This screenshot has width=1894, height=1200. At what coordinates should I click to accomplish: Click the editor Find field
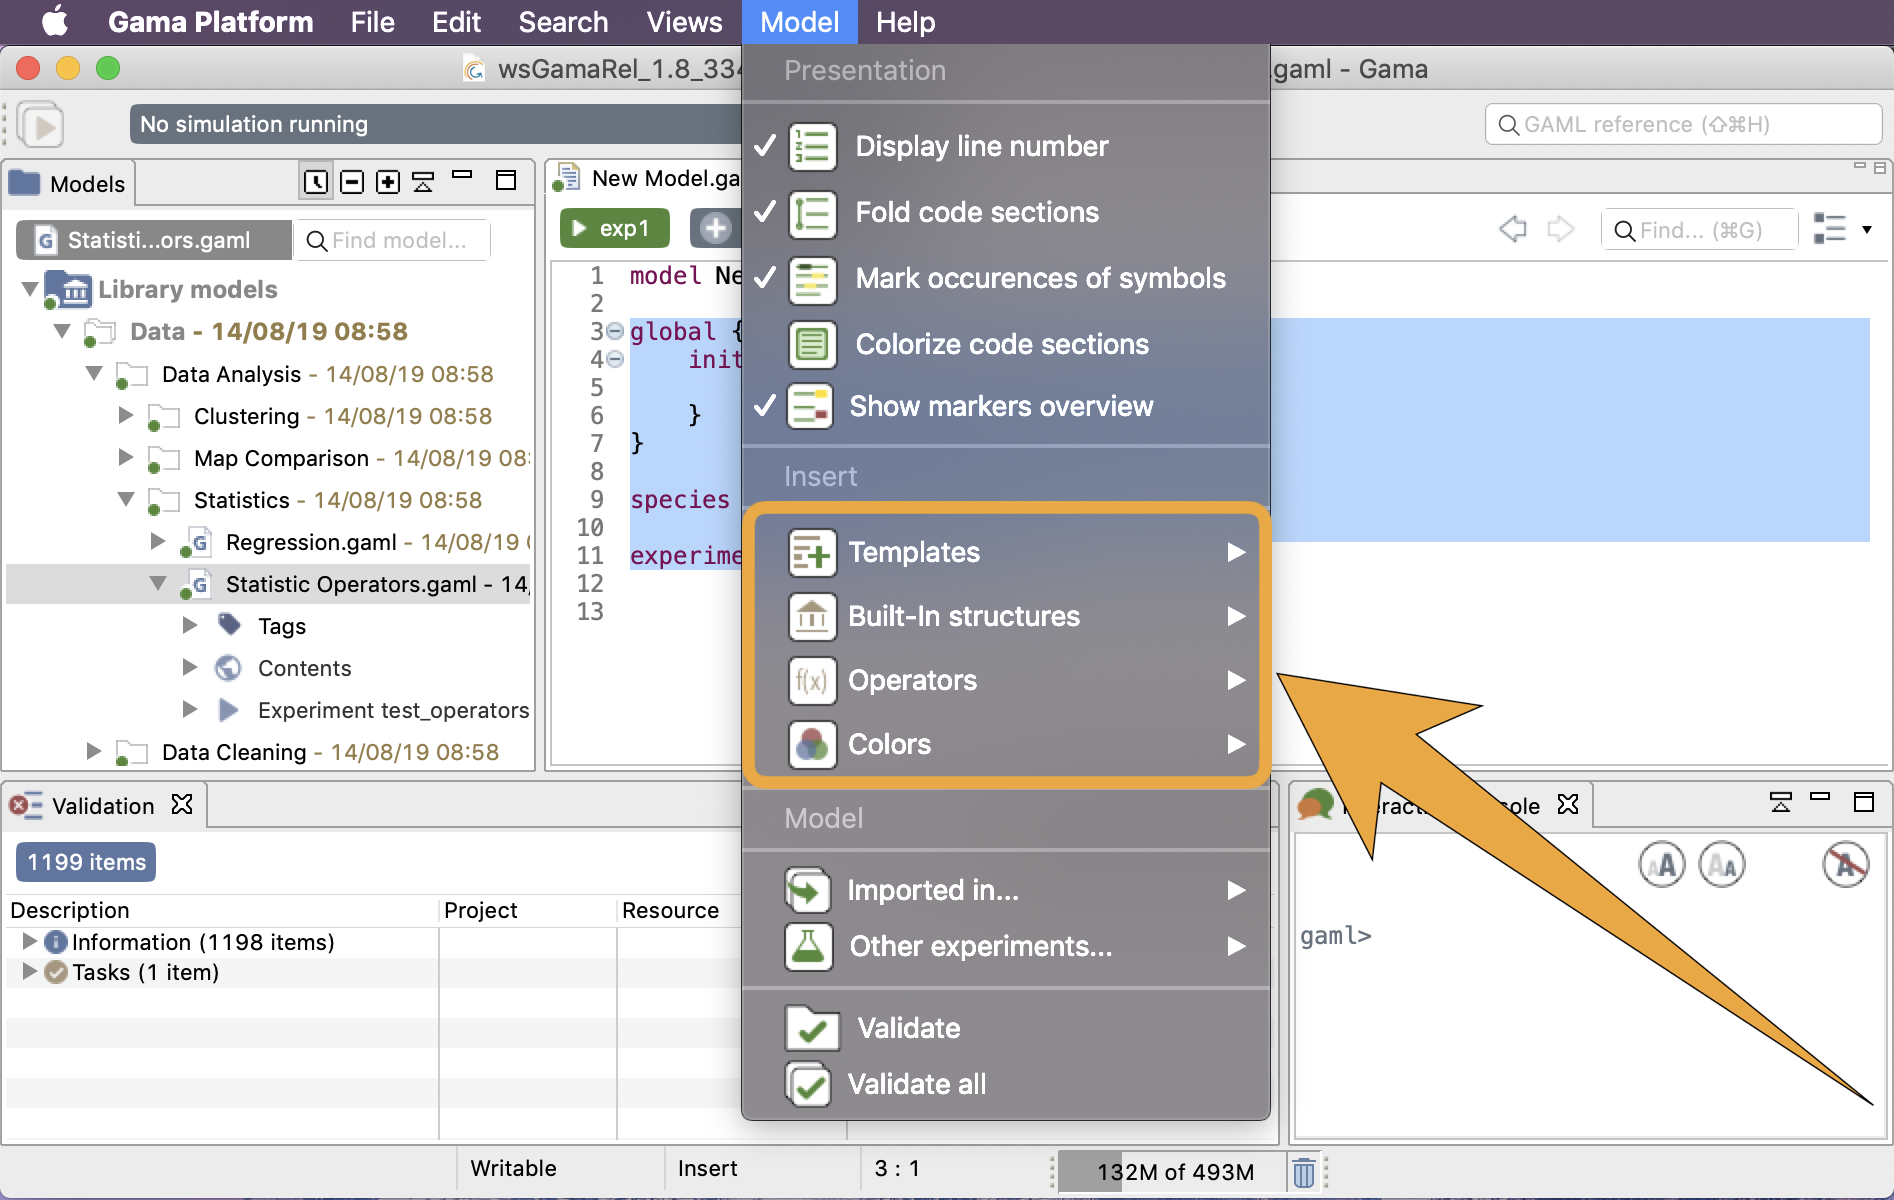click(x=1700, y=230)
